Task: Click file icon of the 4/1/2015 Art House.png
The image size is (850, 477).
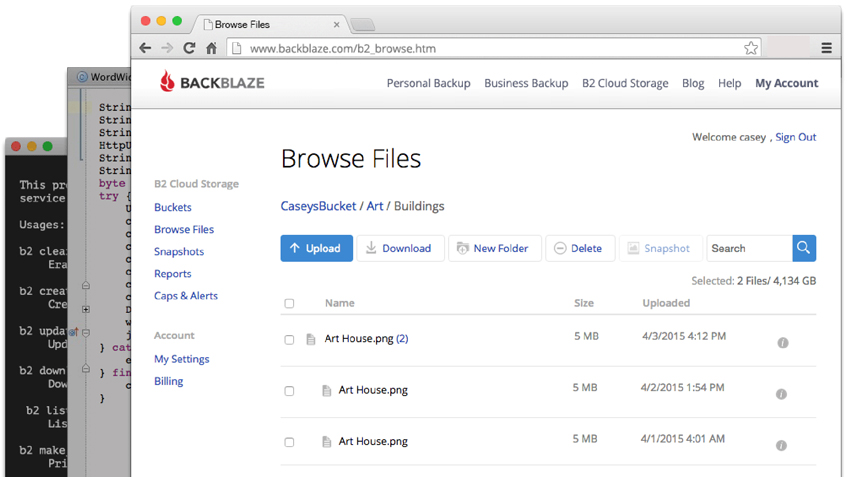Action: point(326,442)
